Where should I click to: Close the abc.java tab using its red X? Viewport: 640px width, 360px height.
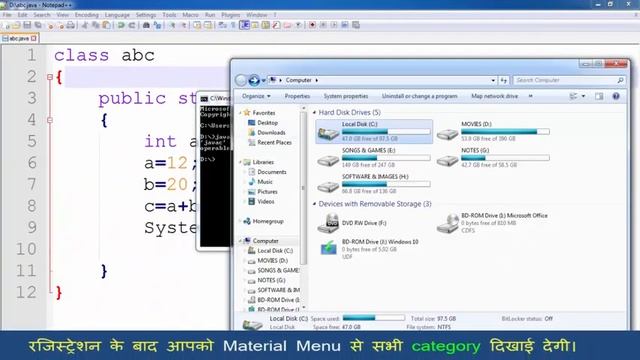pos(33,38)
